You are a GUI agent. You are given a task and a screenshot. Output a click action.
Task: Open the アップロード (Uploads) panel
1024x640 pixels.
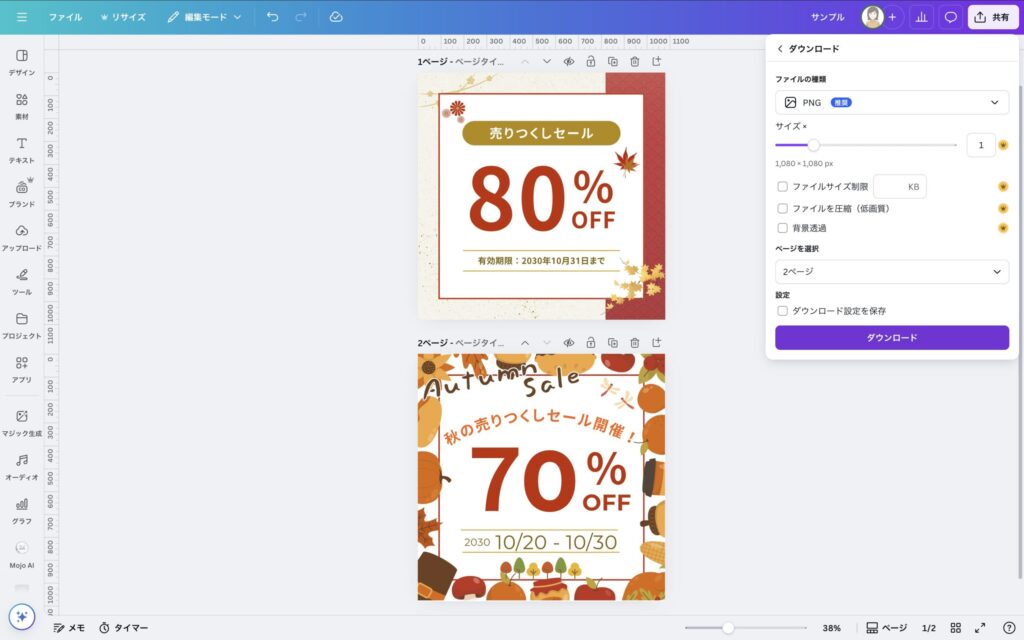(21, 237)
